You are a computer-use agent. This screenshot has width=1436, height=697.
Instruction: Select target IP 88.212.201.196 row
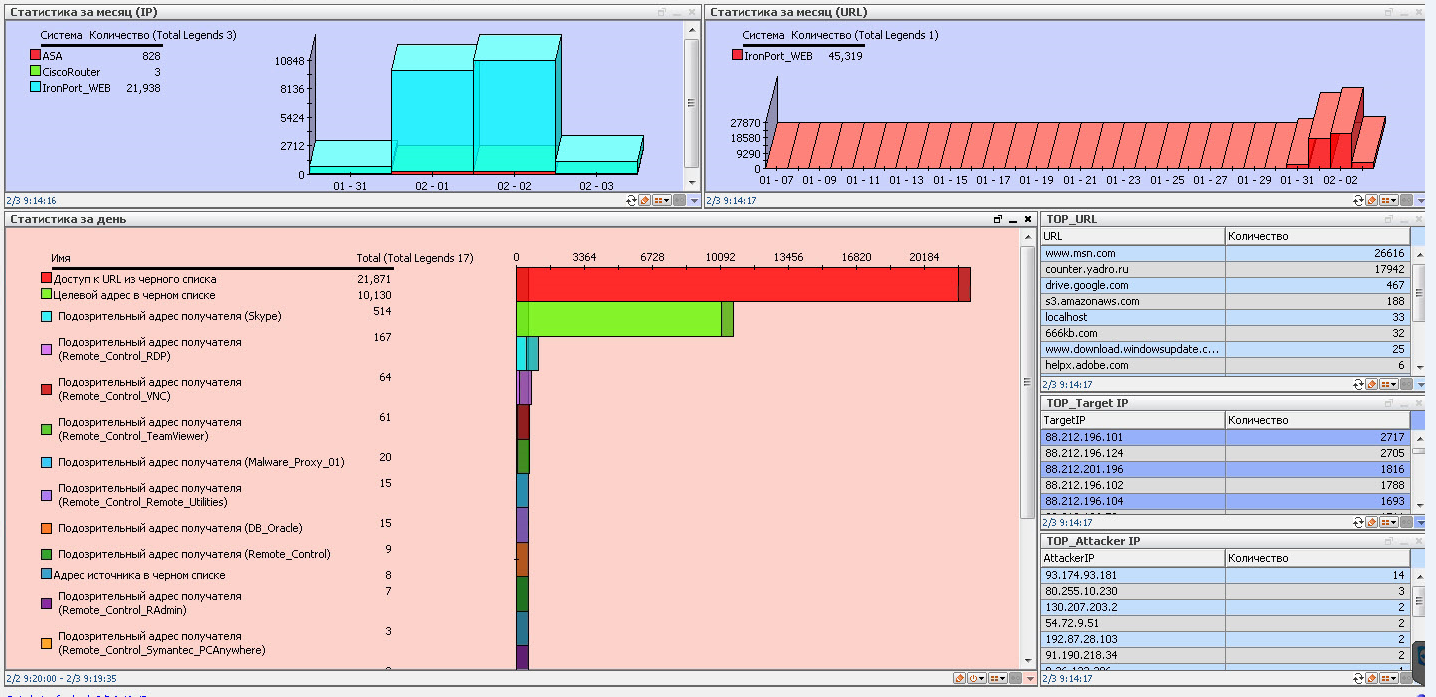1132,469
